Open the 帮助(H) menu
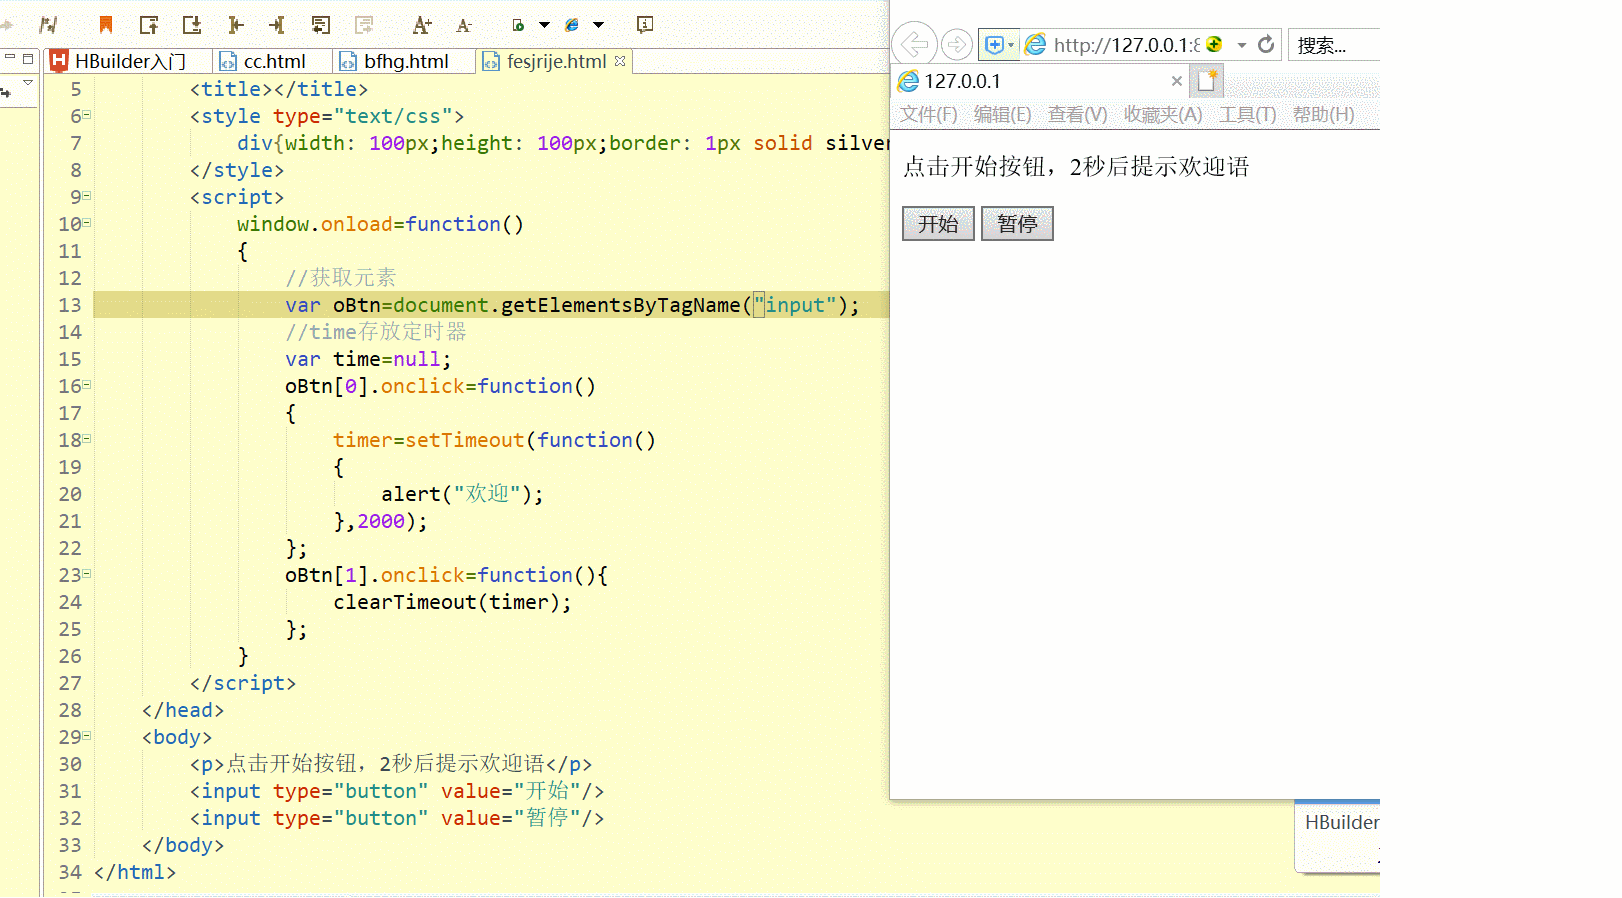1622x898 pixels. coord(1323,114)
